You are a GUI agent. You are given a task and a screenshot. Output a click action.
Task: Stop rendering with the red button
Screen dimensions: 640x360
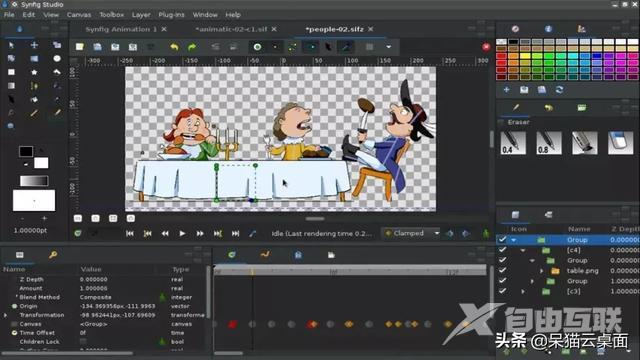(486, 47)
